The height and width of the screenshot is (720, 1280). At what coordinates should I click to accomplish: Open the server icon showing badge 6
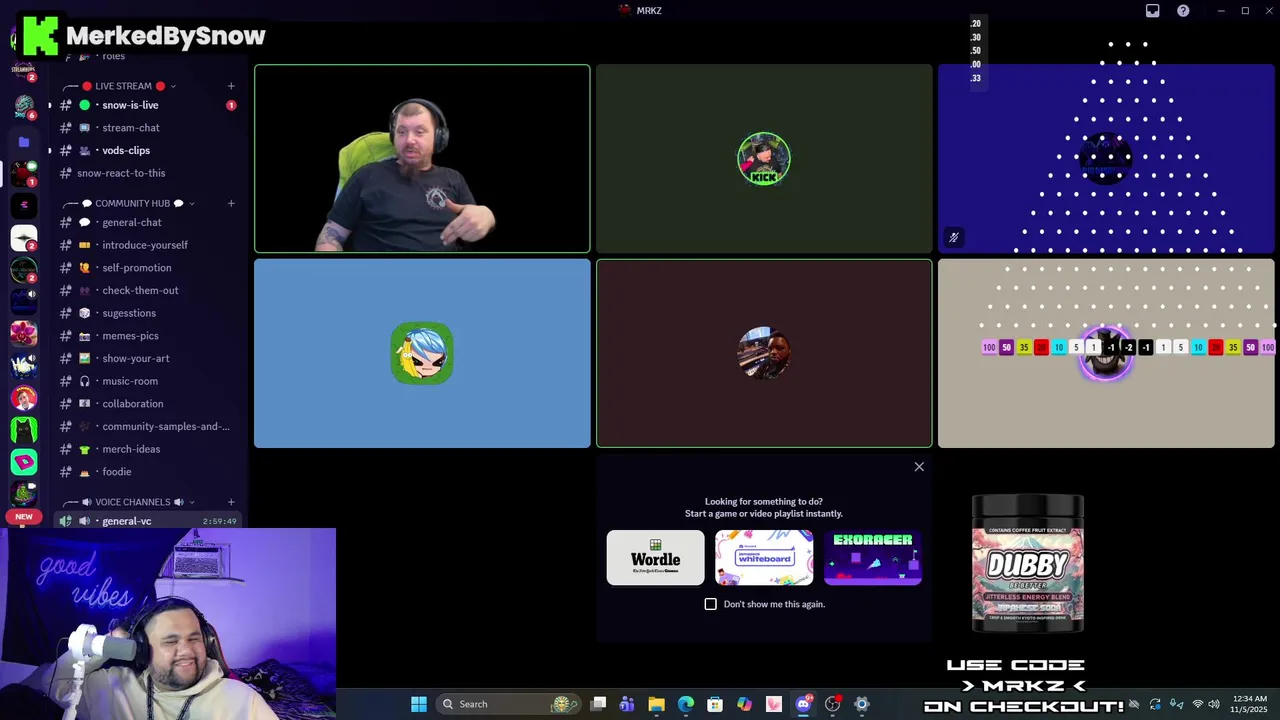coord(24,108)
